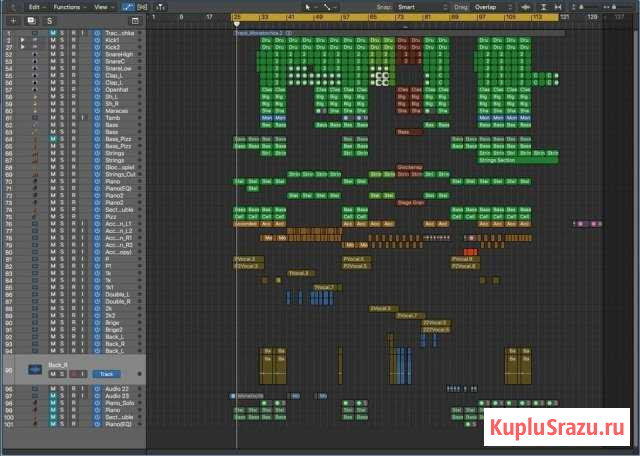This screenshot has height=456, width=640.
Task: Click the Pizz track icon
Action: (35, 216)
